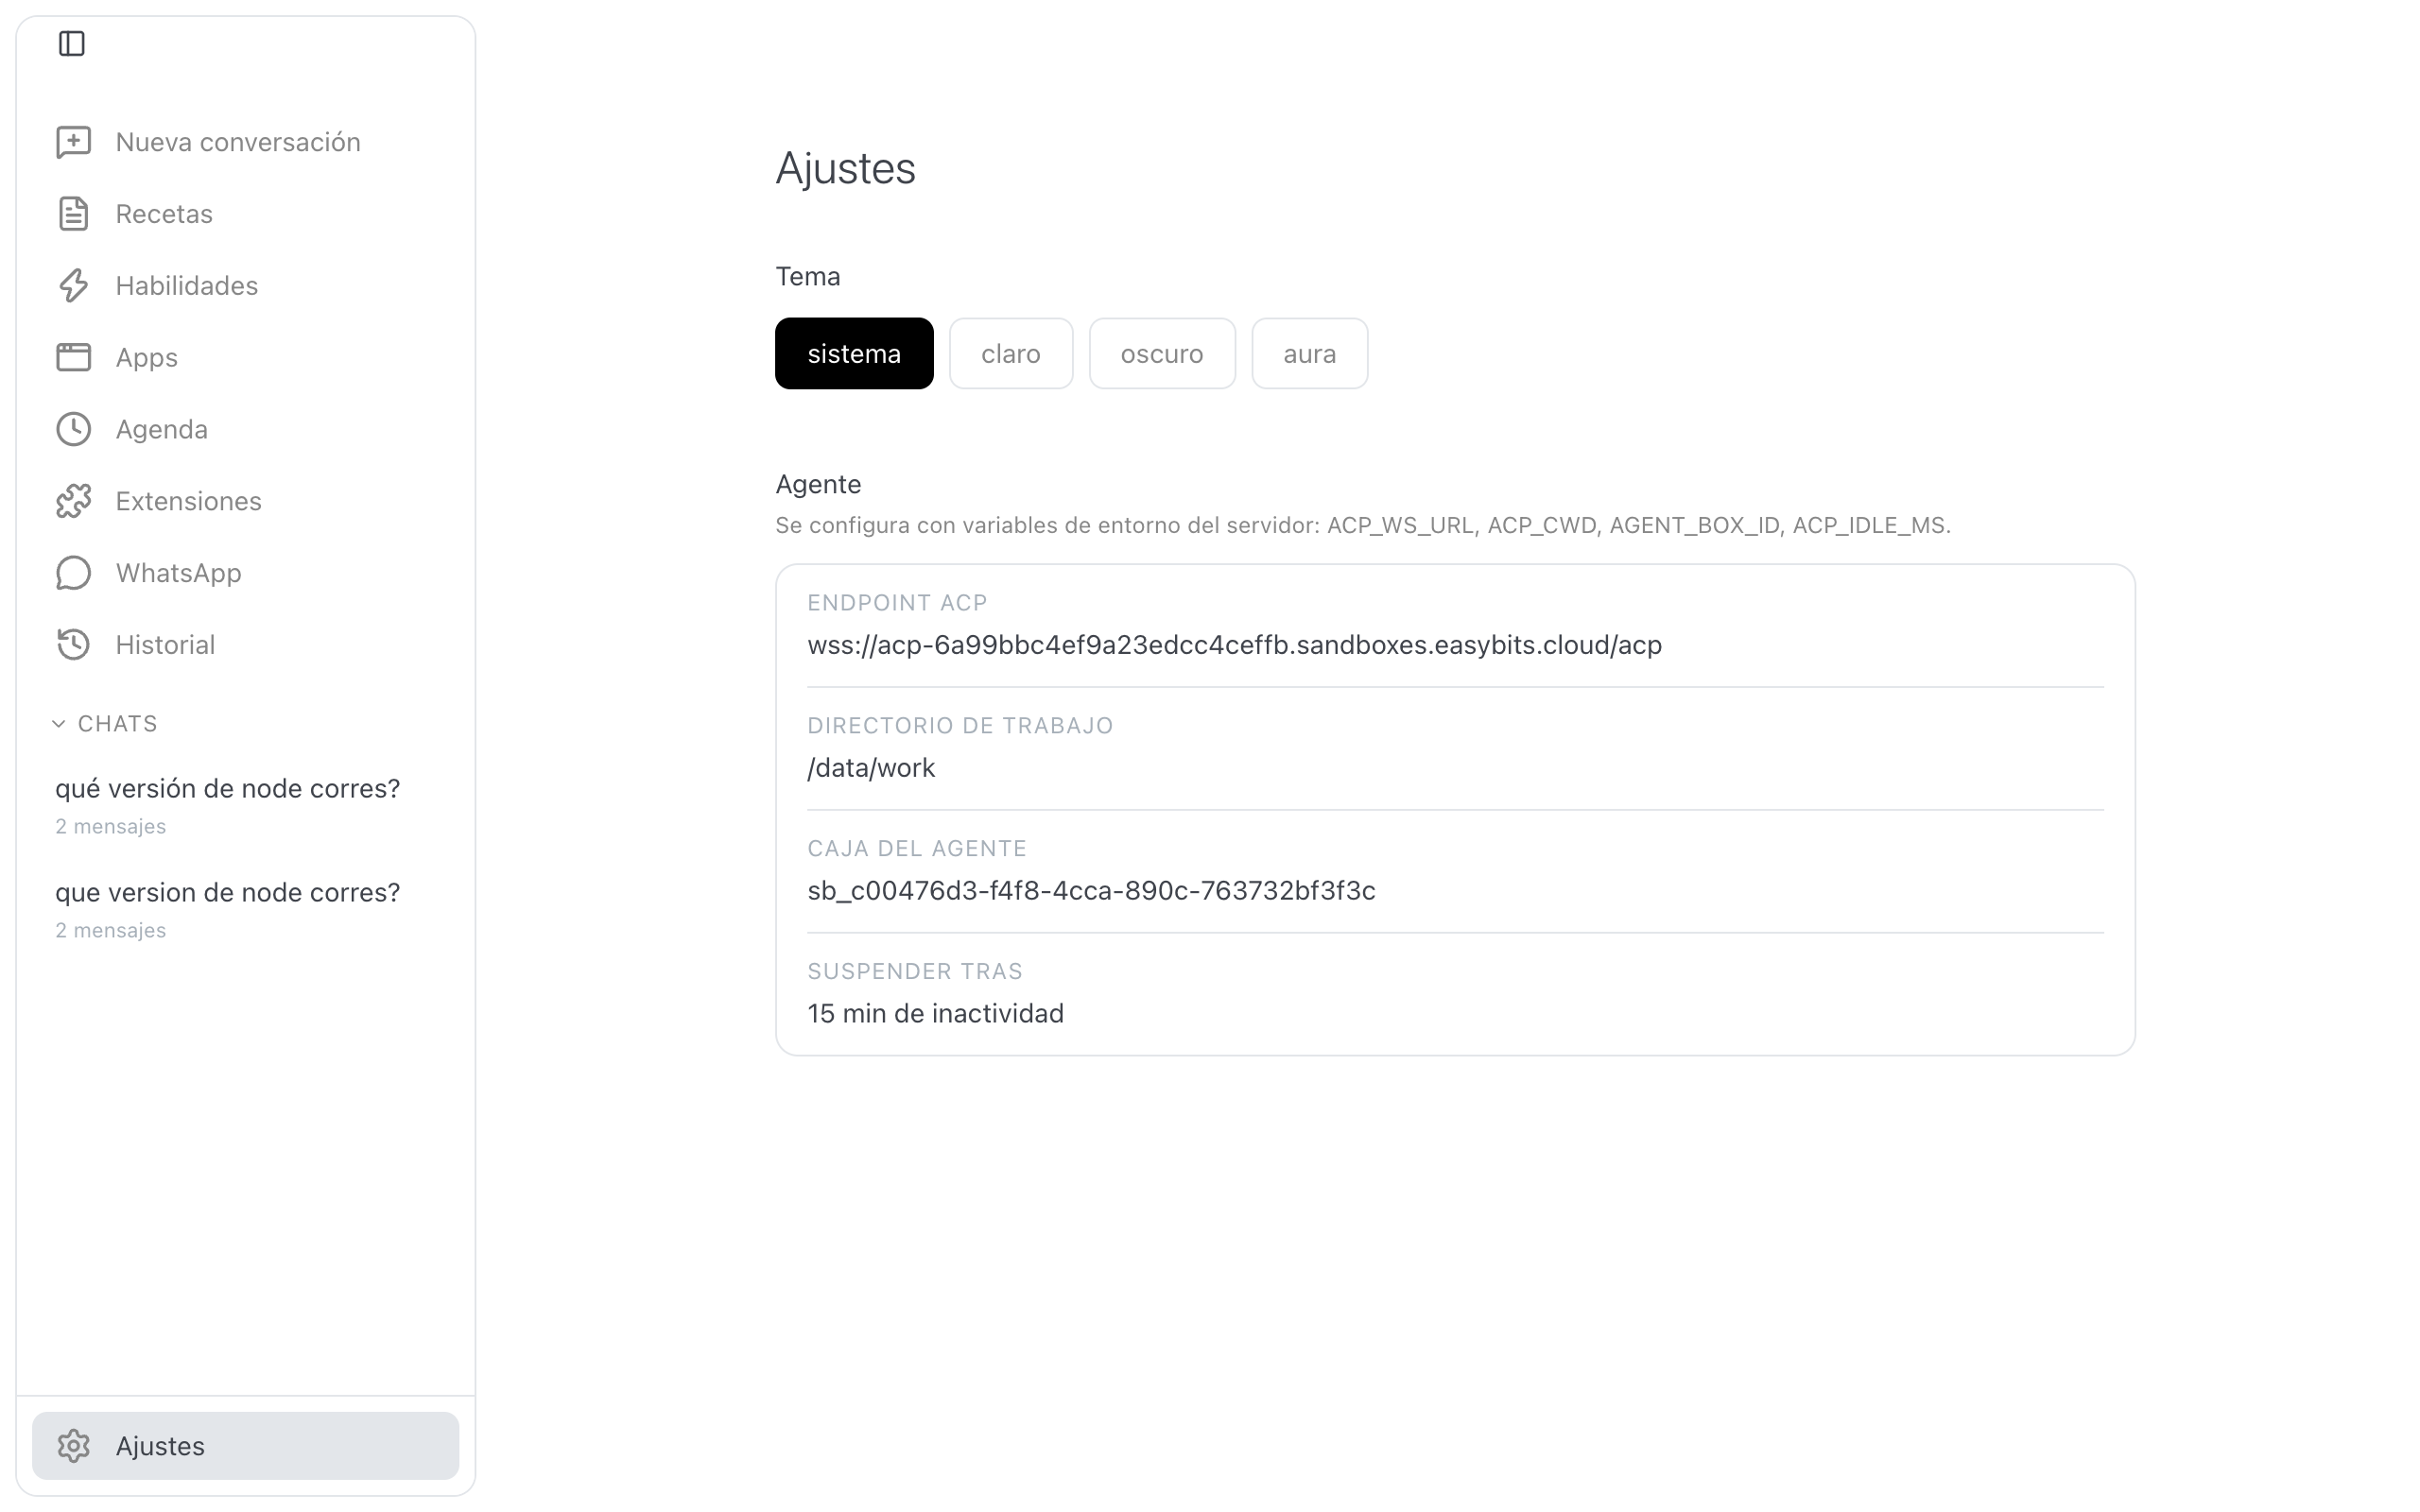Open chat "qué versión de node corres?"
This screenshot has height=1512, width=2420.
click(x=227, y=805)
